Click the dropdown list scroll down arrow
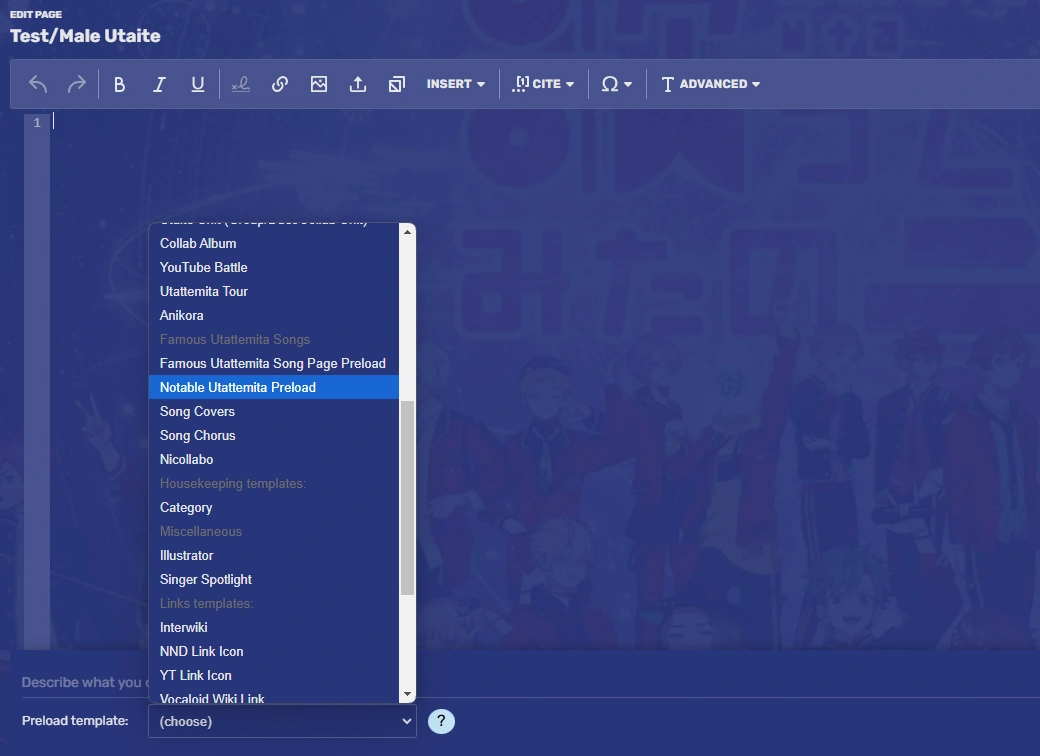The height and width of the screenshot is (756, 1040). 407,694
